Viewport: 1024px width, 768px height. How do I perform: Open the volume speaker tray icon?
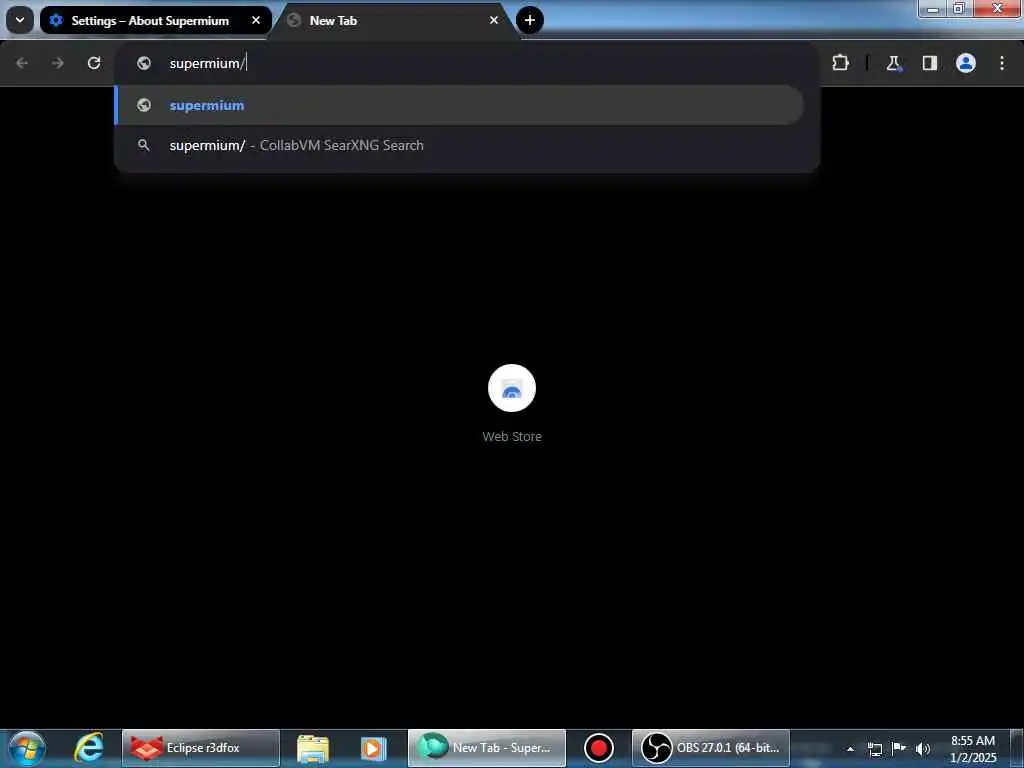(x=923, y=749)
